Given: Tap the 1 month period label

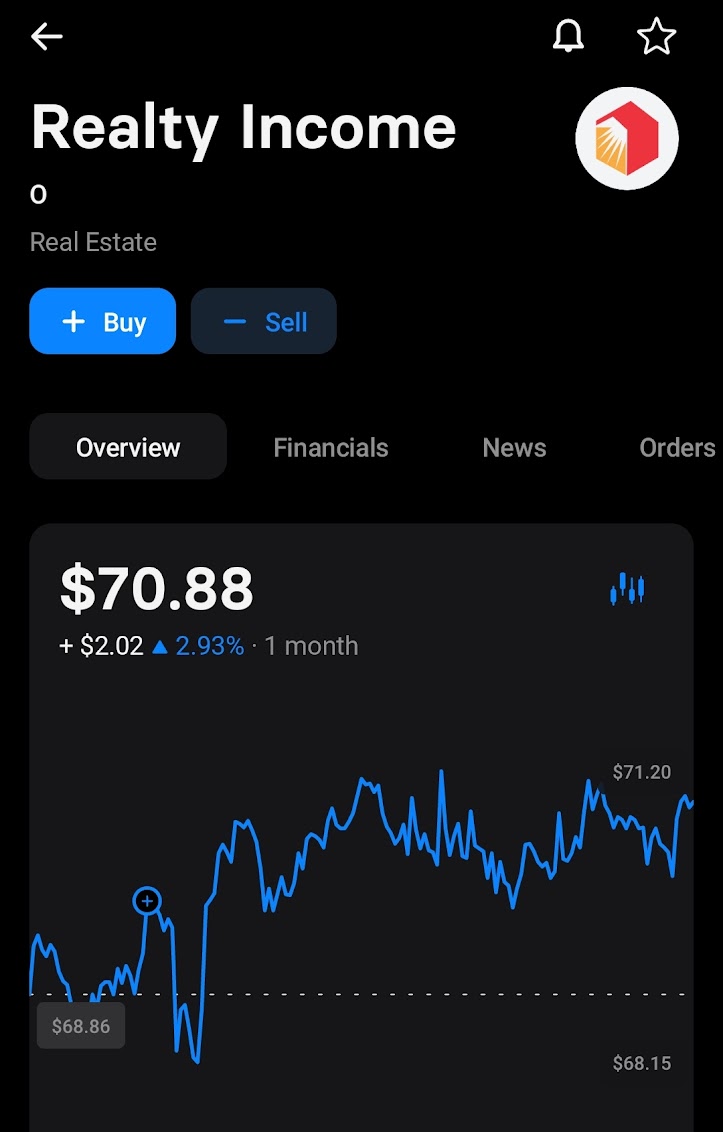Looking at the screenshot, I should (311, 645).
